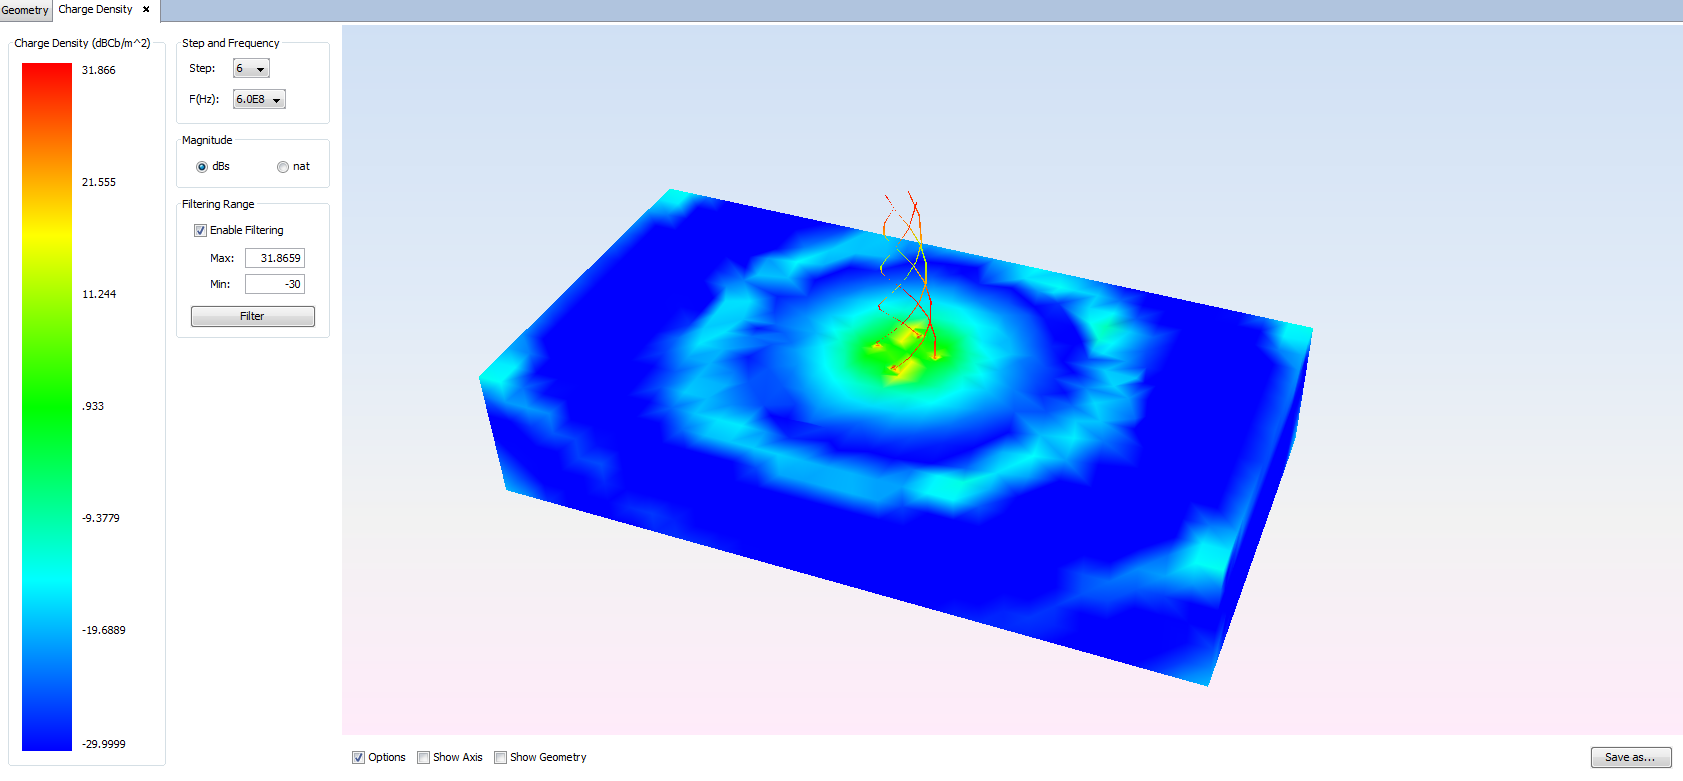Choose the nat magnitude option
Viewport: 1683px width, 781px height.
click(x=283, y=167)
